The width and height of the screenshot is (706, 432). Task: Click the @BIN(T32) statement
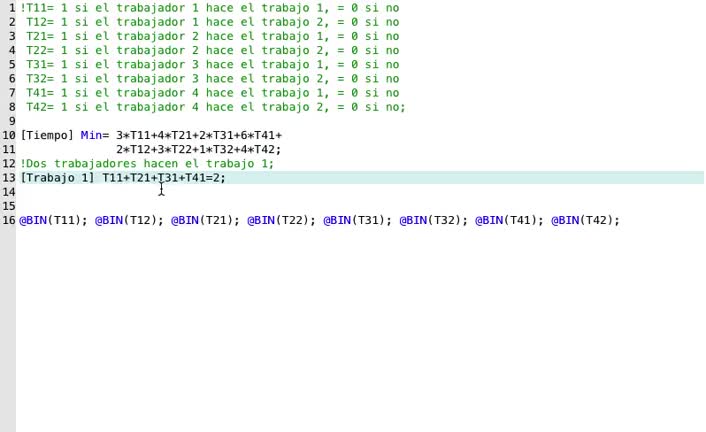click(x=433, y=220)
